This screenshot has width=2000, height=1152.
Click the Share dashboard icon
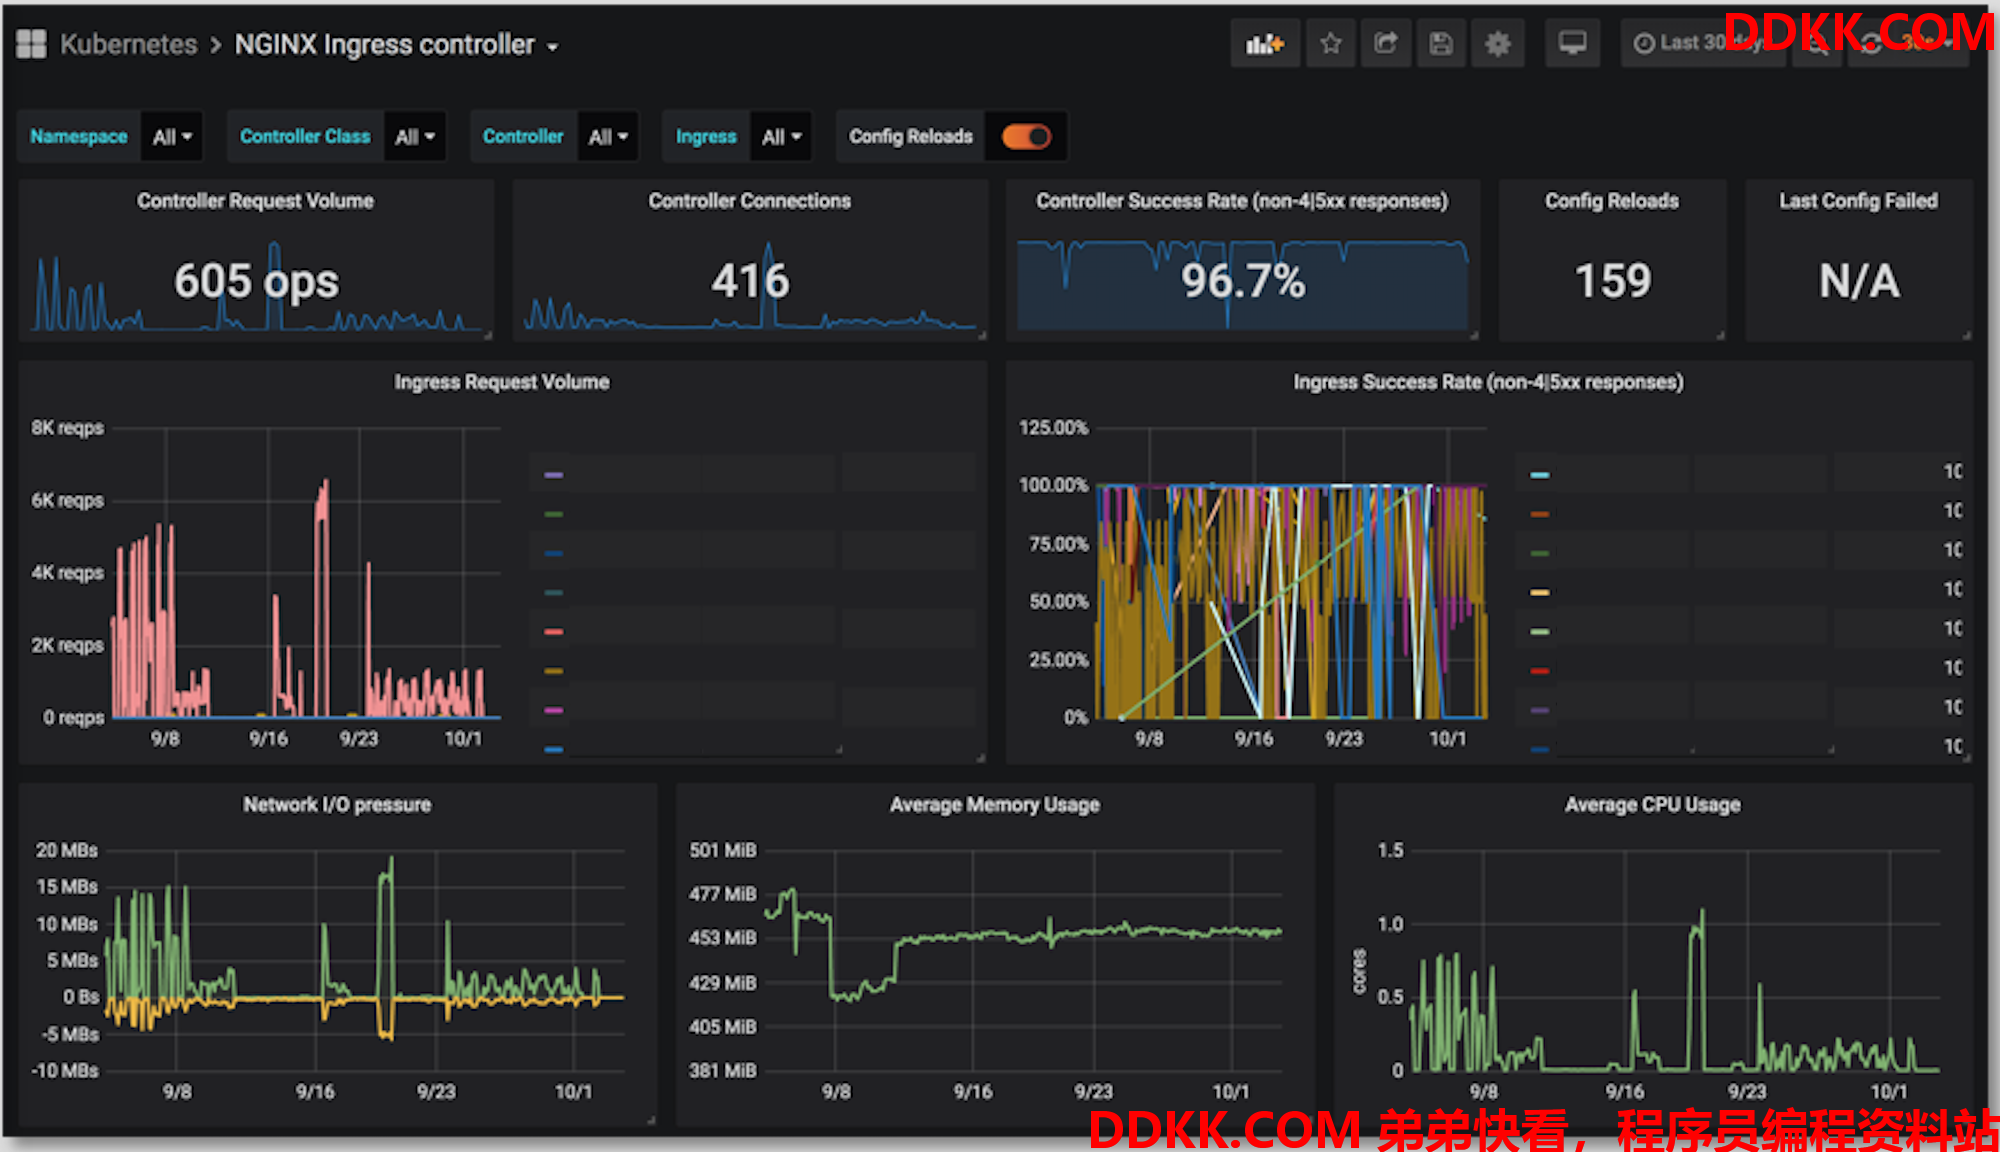click(1385, 44)
